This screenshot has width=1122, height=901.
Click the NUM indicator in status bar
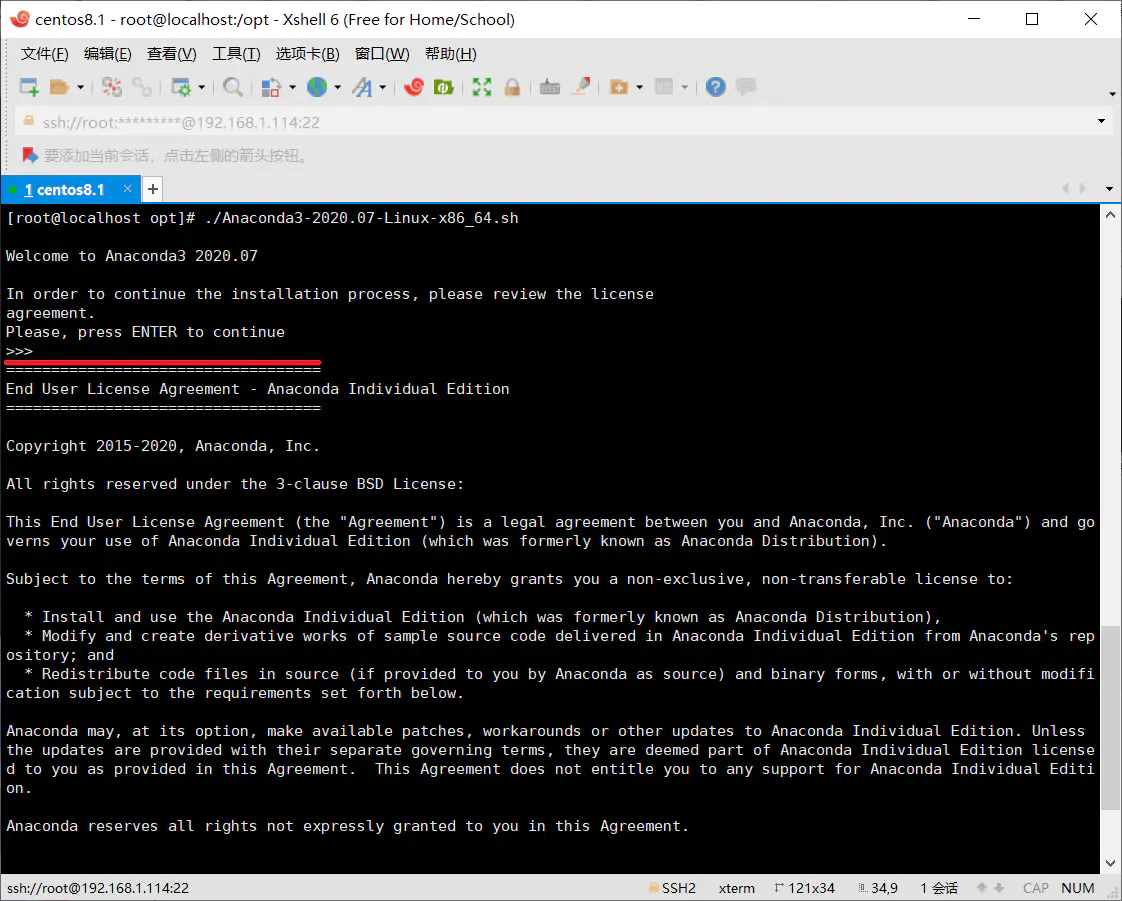(x=1078, y=888)
